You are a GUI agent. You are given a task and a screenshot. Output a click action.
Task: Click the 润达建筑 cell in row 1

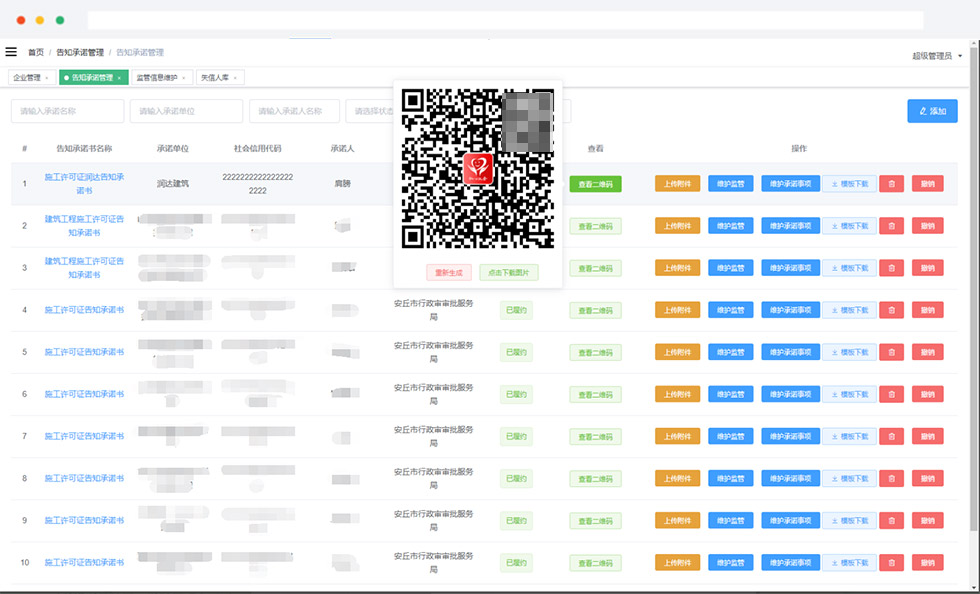[173, 184]
